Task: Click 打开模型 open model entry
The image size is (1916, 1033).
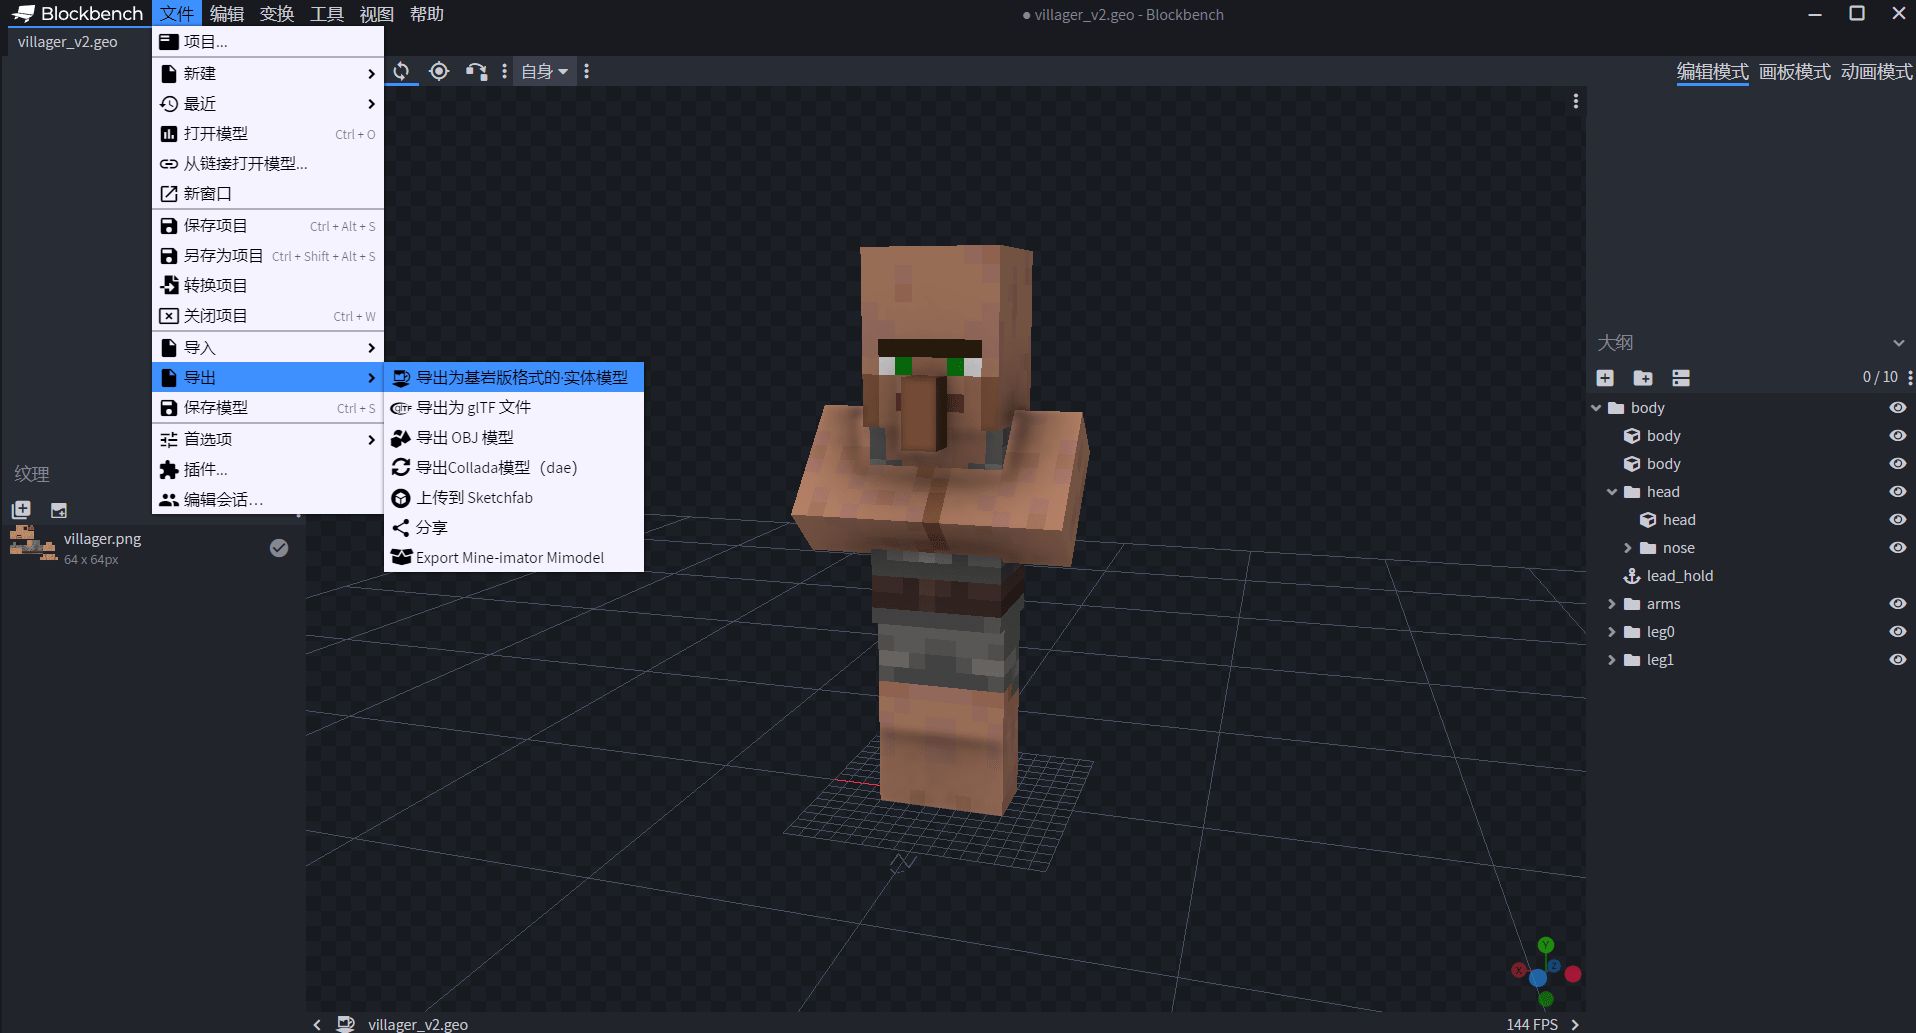Action: (x=268, y=133)
